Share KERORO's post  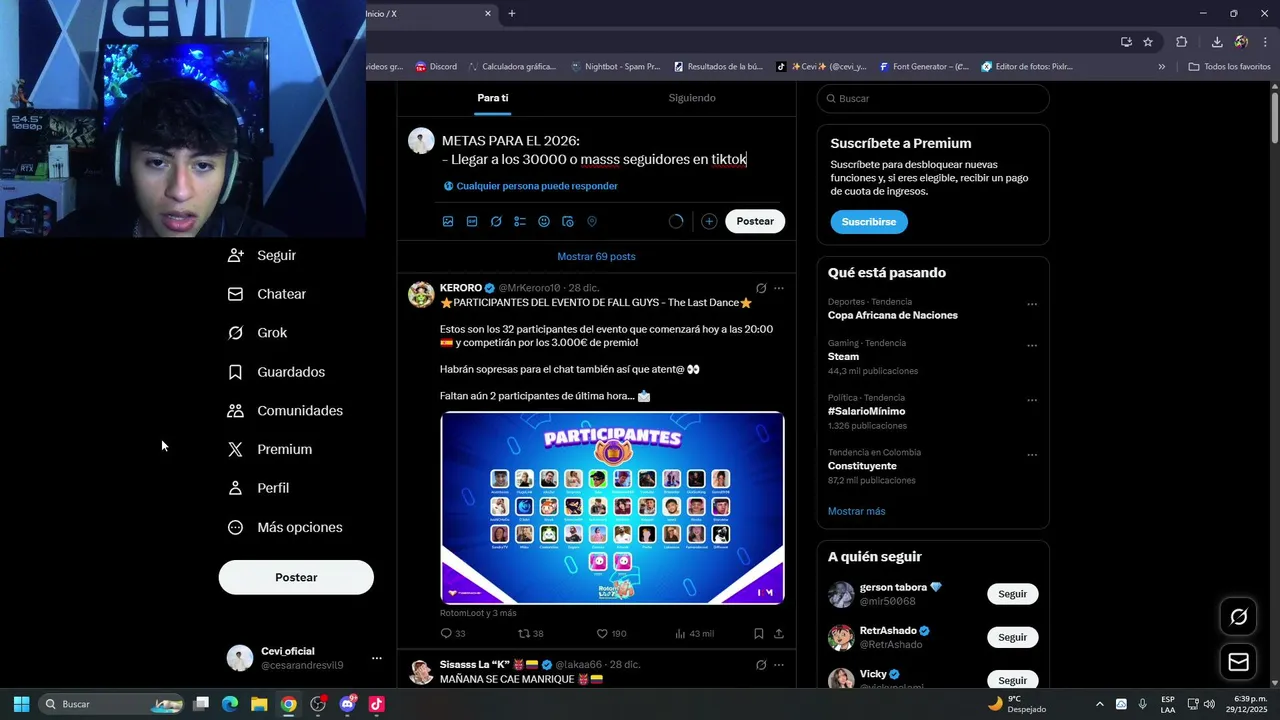pyautogui.click(x=779, y=633)
